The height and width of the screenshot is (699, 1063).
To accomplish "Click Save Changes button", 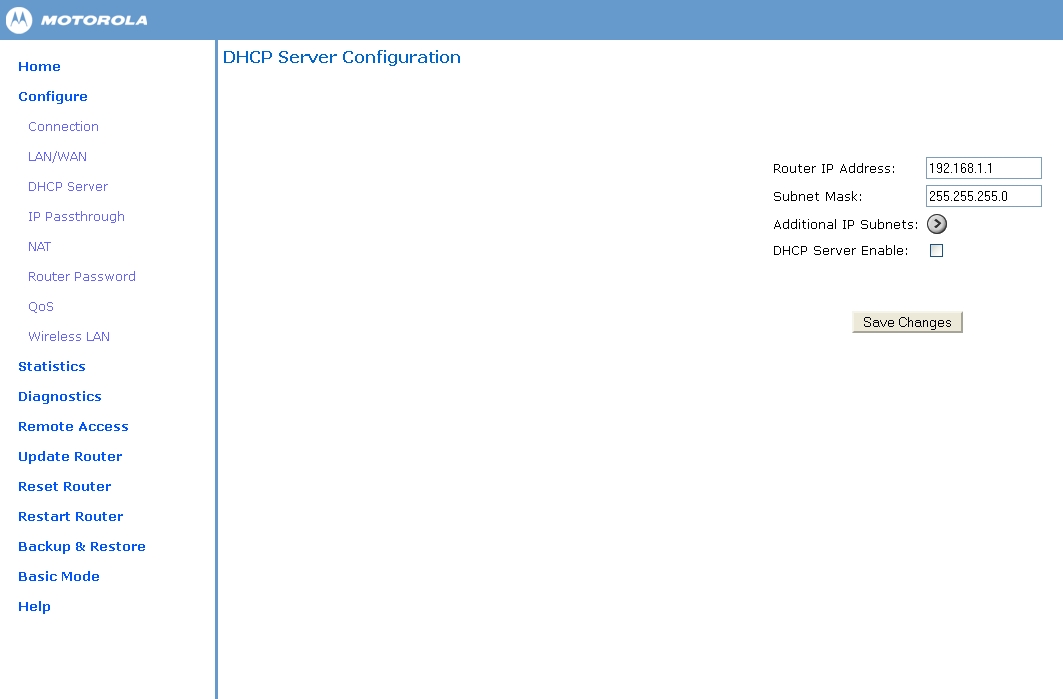I will (x=907, y=322).
